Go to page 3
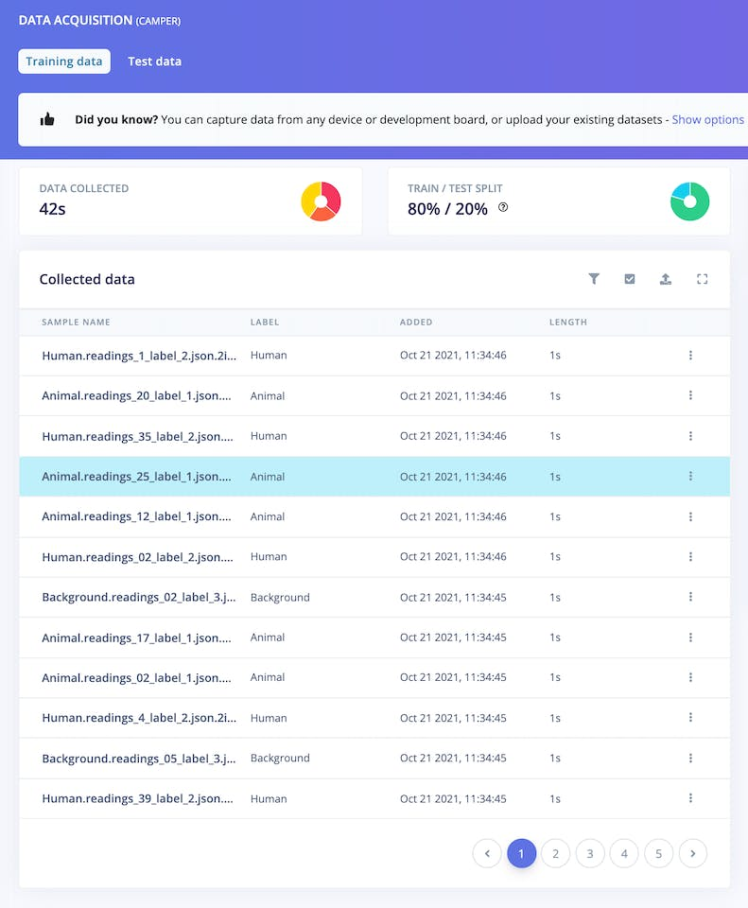 [x=590, y=854]
